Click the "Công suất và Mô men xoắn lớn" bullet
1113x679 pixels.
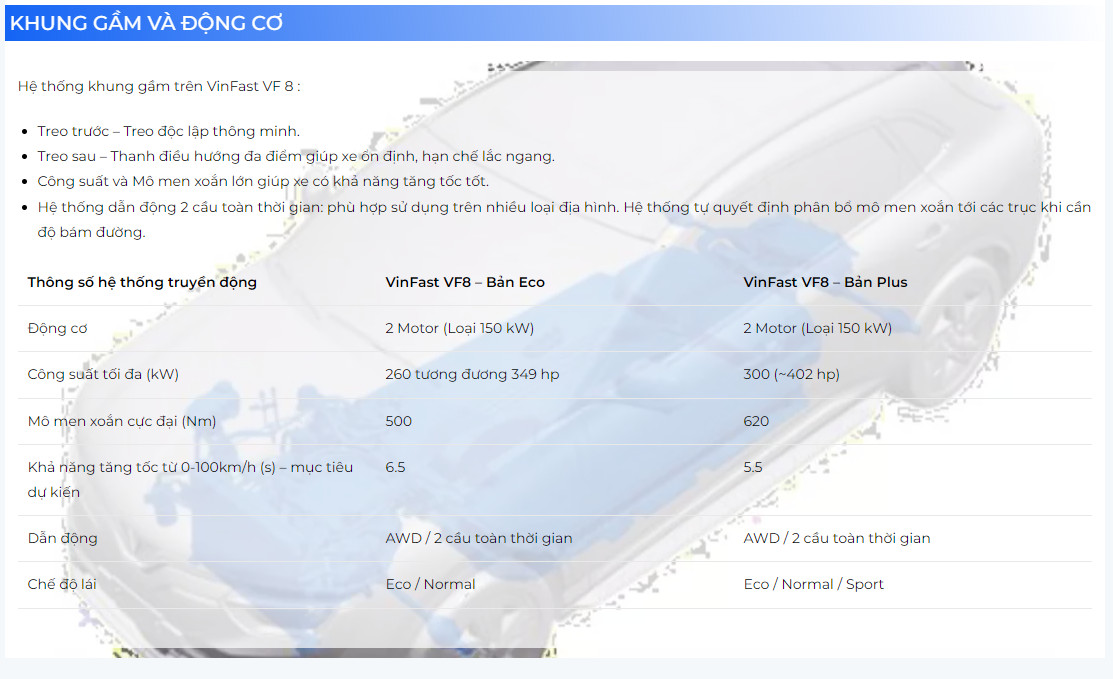click(262, 181)
